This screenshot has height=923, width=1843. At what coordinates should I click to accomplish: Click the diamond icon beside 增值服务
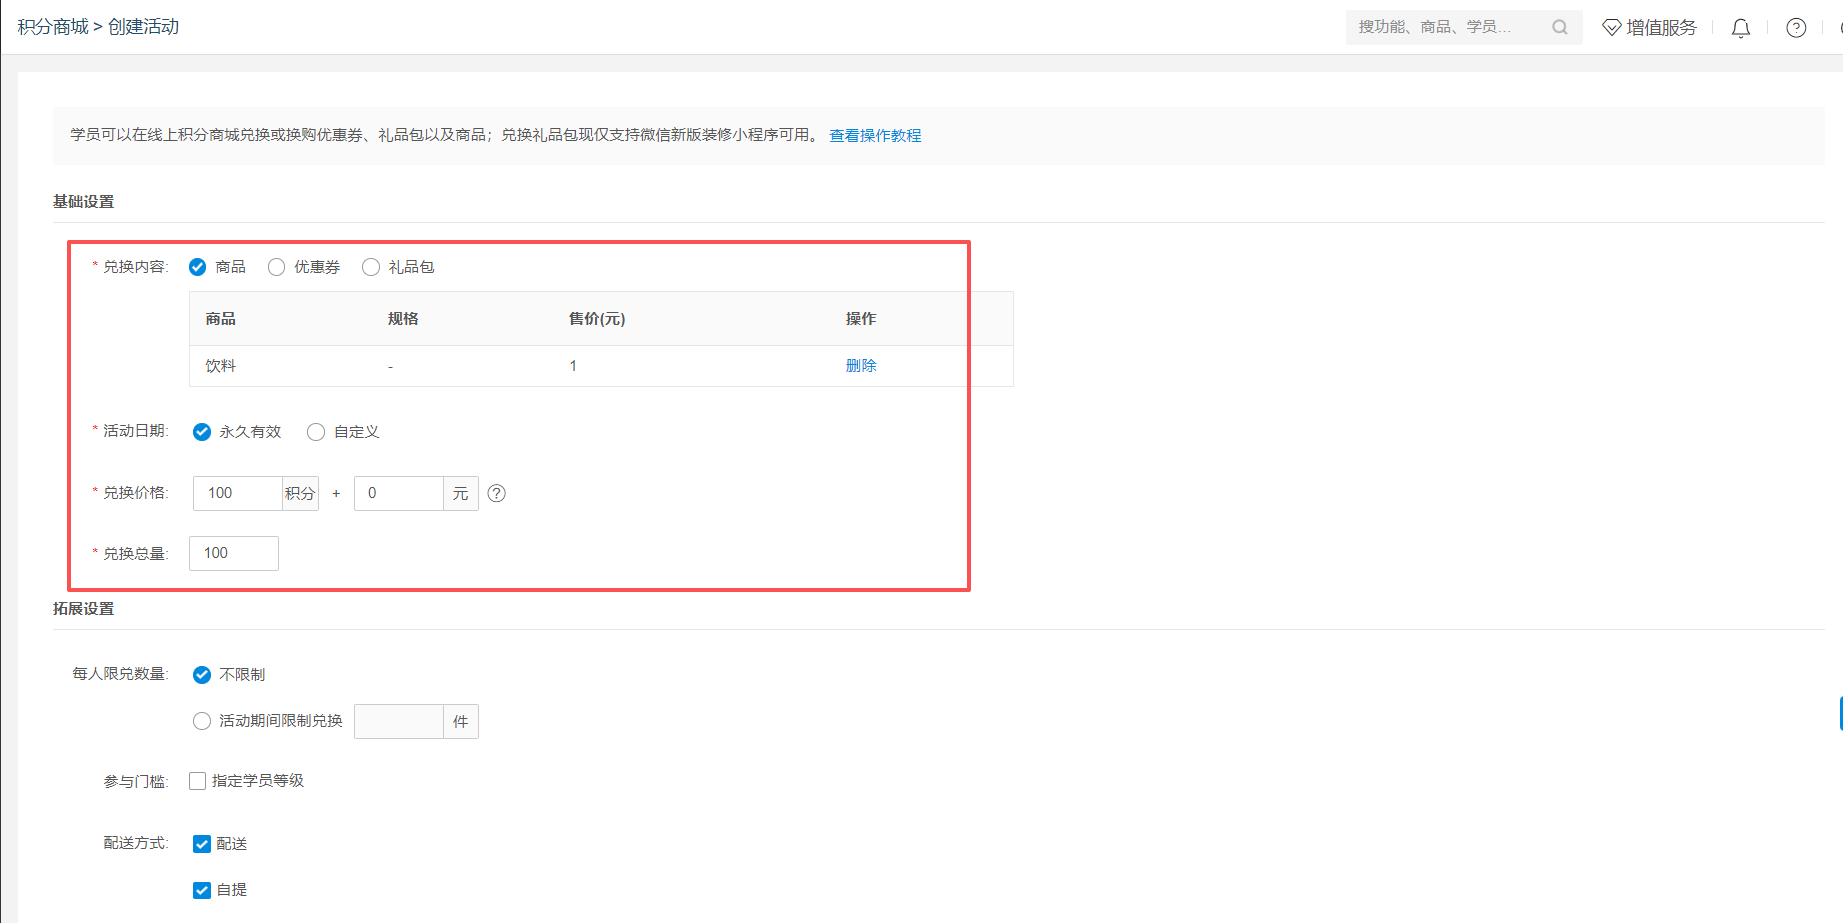(x=1611, y=28)
